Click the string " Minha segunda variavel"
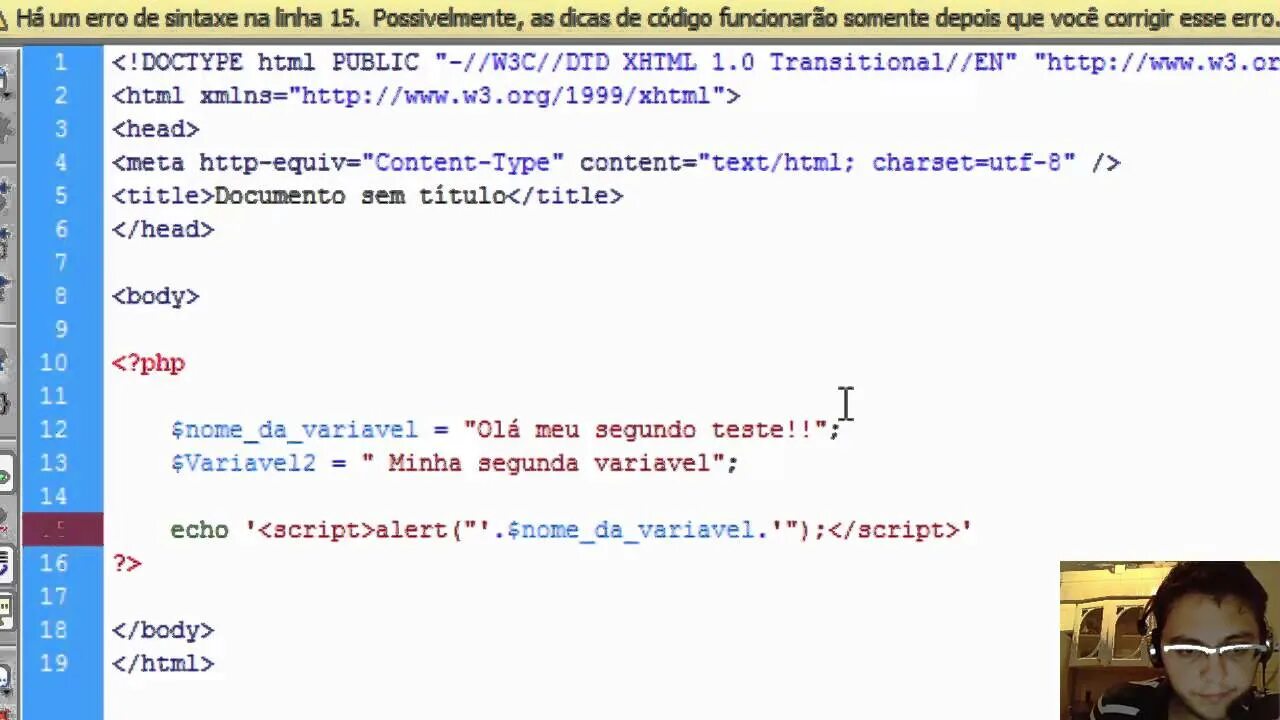 [543, 463]
